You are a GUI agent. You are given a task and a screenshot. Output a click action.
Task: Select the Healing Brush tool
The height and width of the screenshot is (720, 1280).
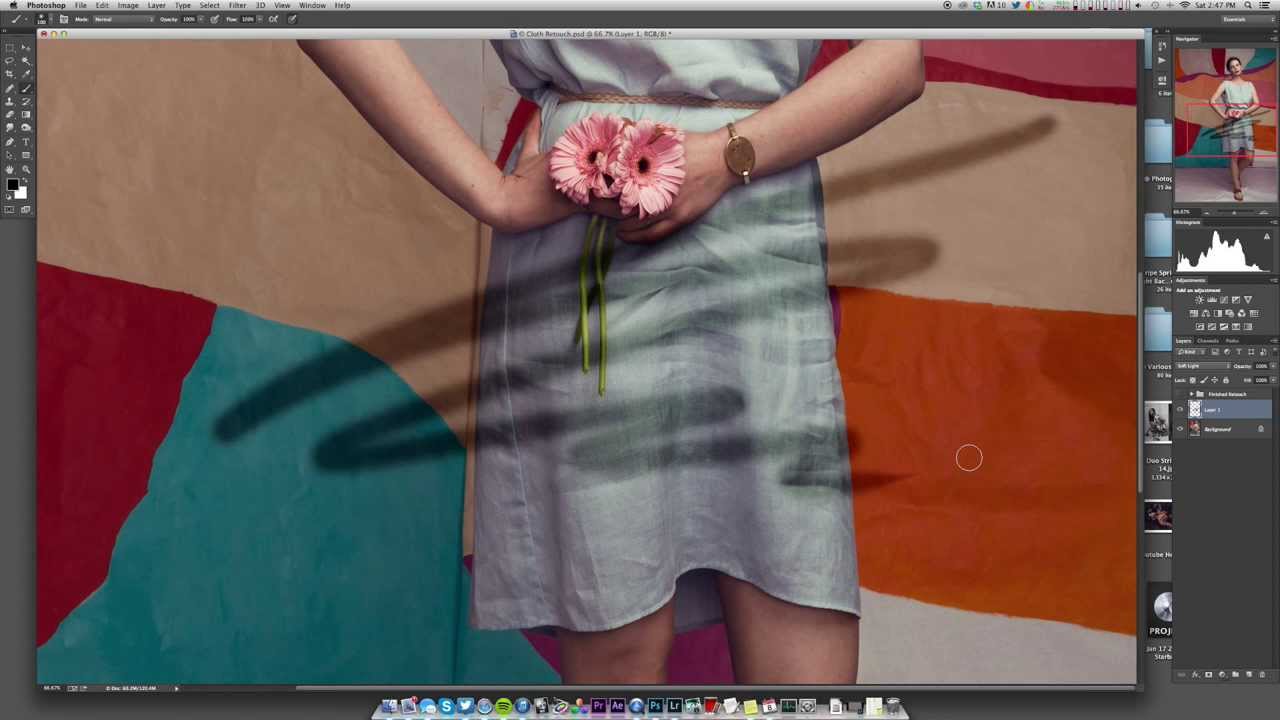10,88
